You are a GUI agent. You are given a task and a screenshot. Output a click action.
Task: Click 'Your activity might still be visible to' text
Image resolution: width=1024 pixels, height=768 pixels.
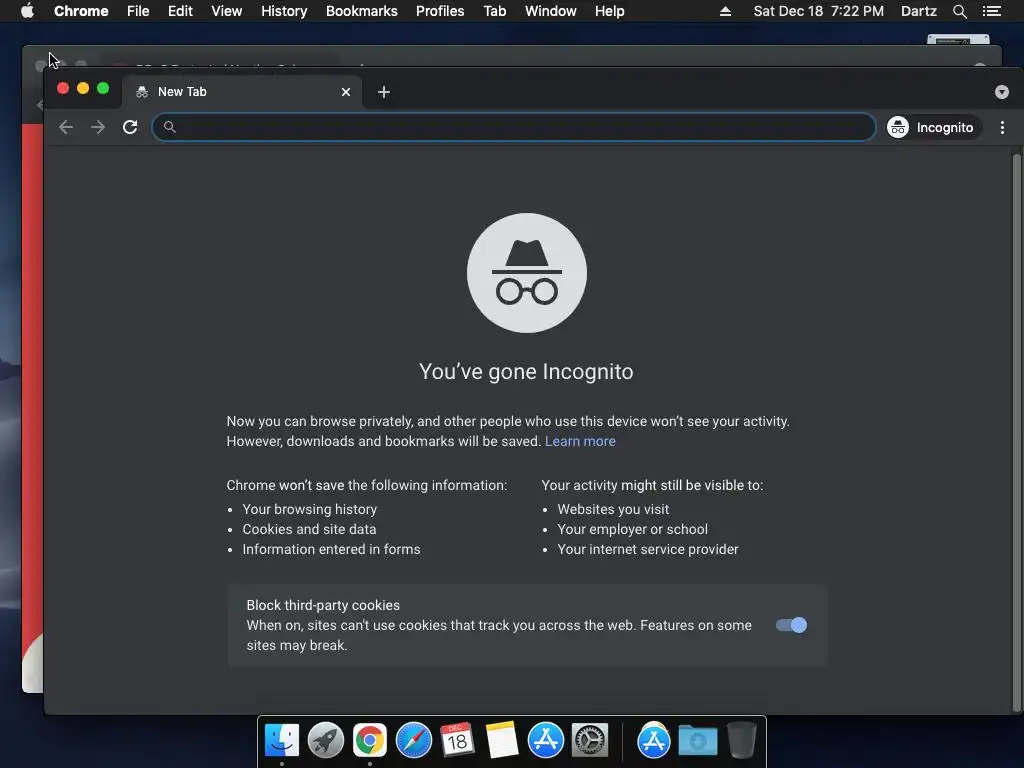point(652,485)
